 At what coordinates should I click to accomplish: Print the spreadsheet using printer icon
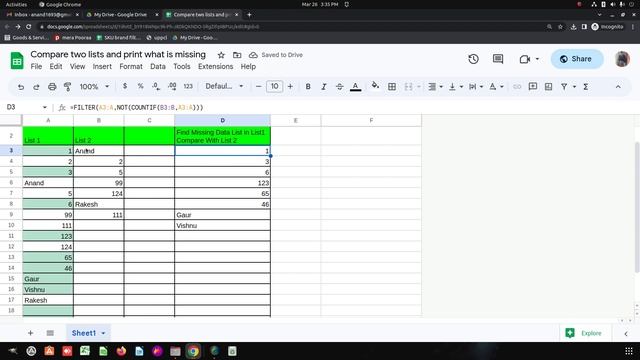(52, 87)
